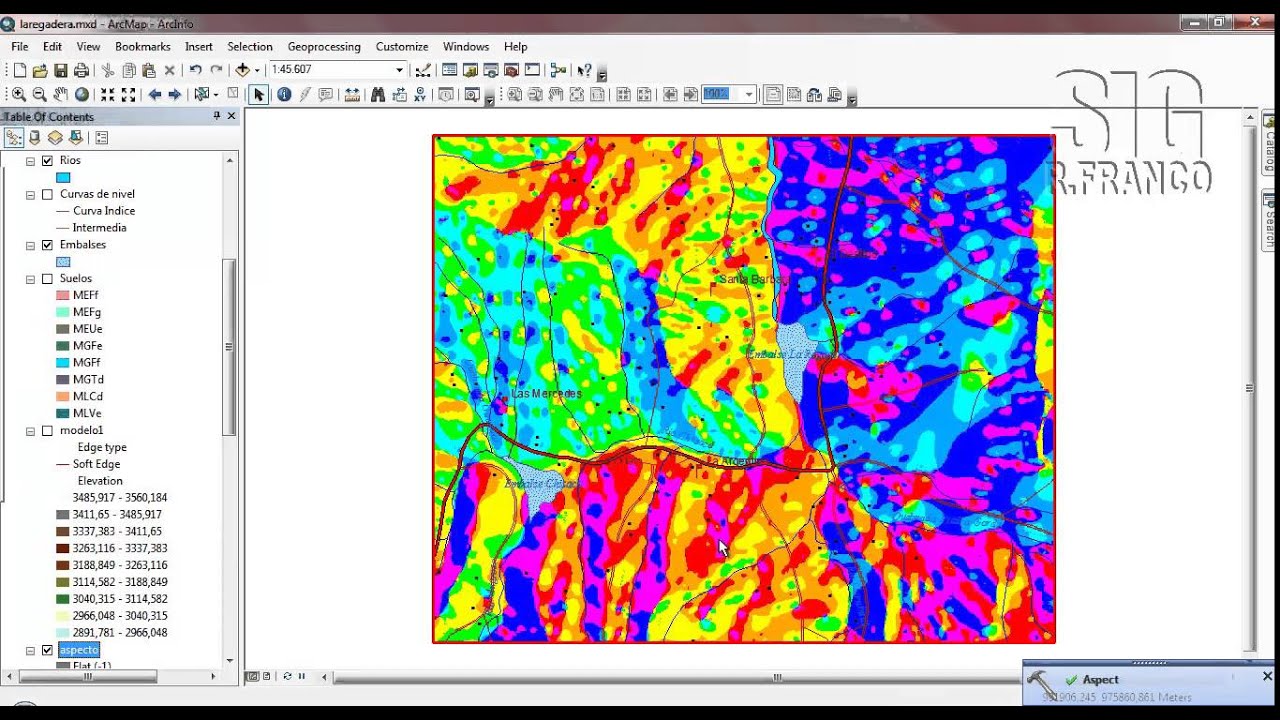Screen dimensions: 1280x720
Task: Click the Fixed Zoom In icon
Action: (107, 94)
